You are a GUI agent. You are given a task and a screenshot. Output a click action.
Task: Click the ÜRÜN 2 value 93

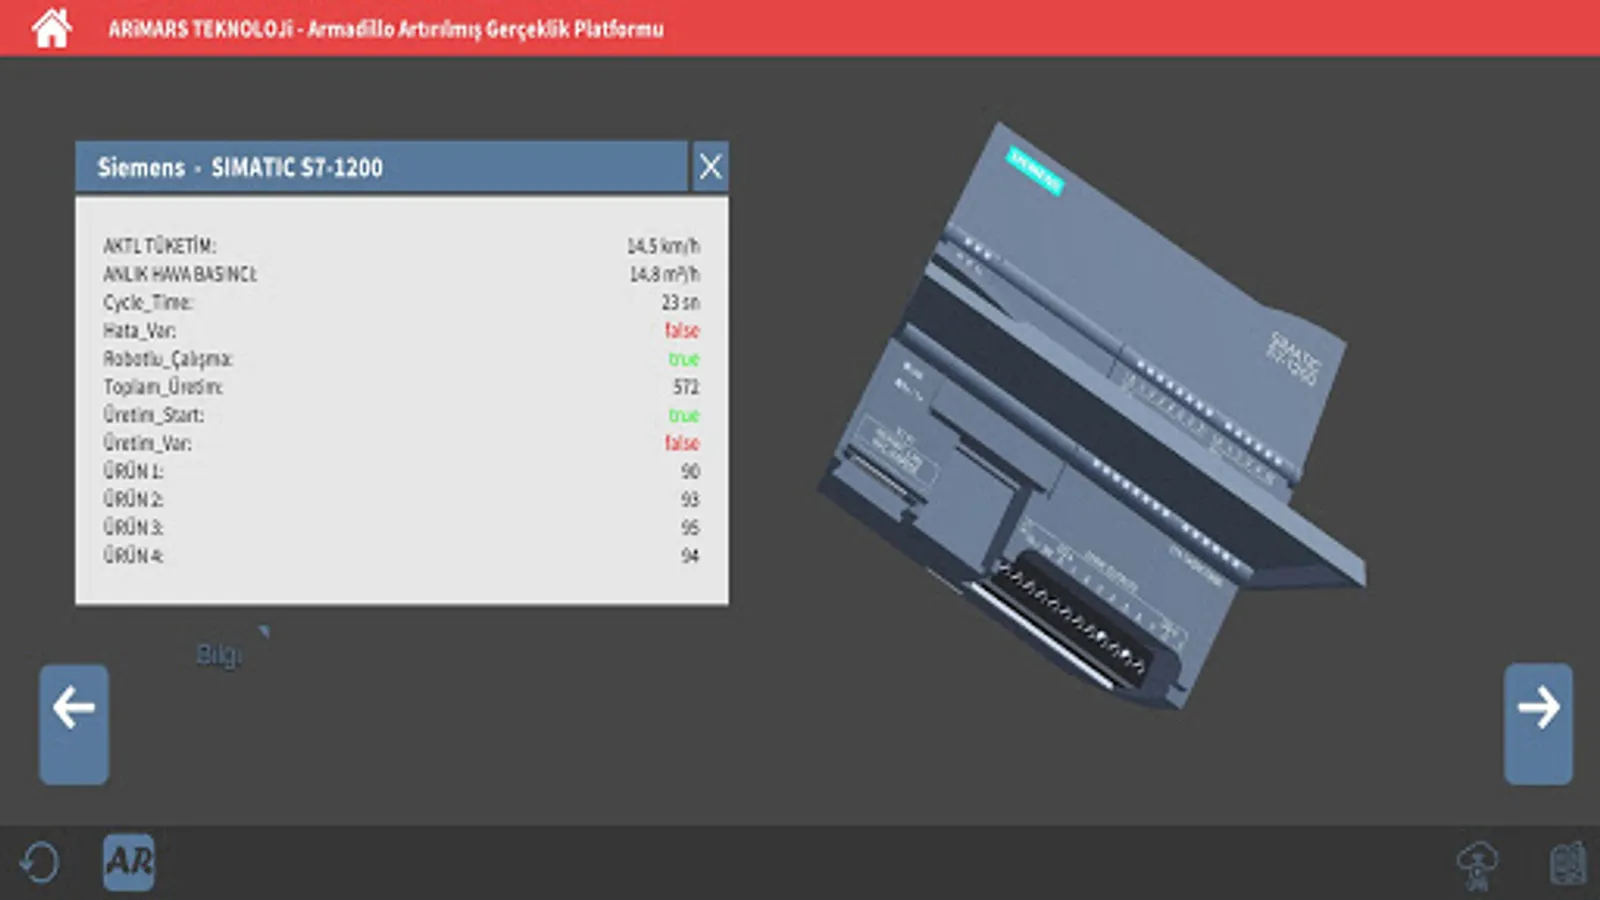[690, 499]
